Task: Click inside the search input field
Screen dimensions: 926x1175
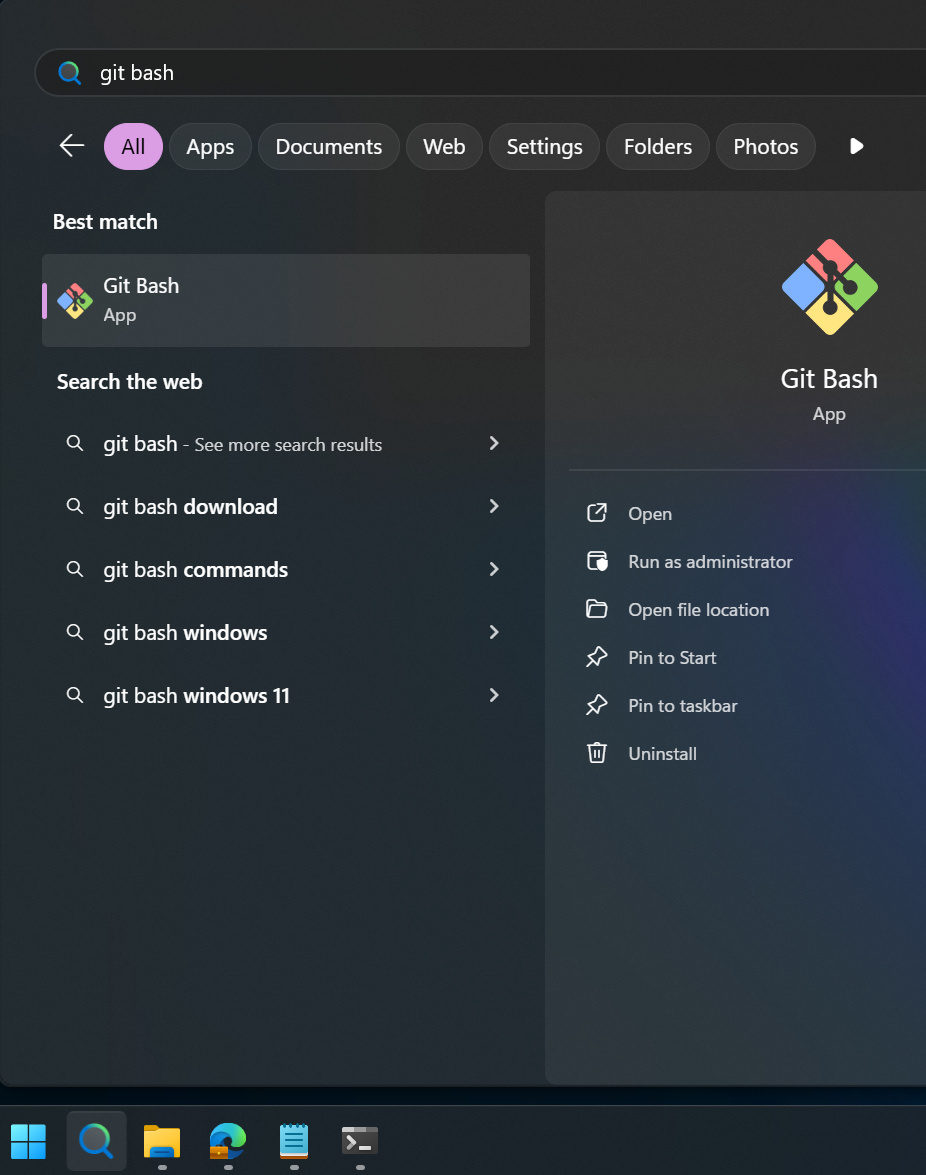Action: 300,72
